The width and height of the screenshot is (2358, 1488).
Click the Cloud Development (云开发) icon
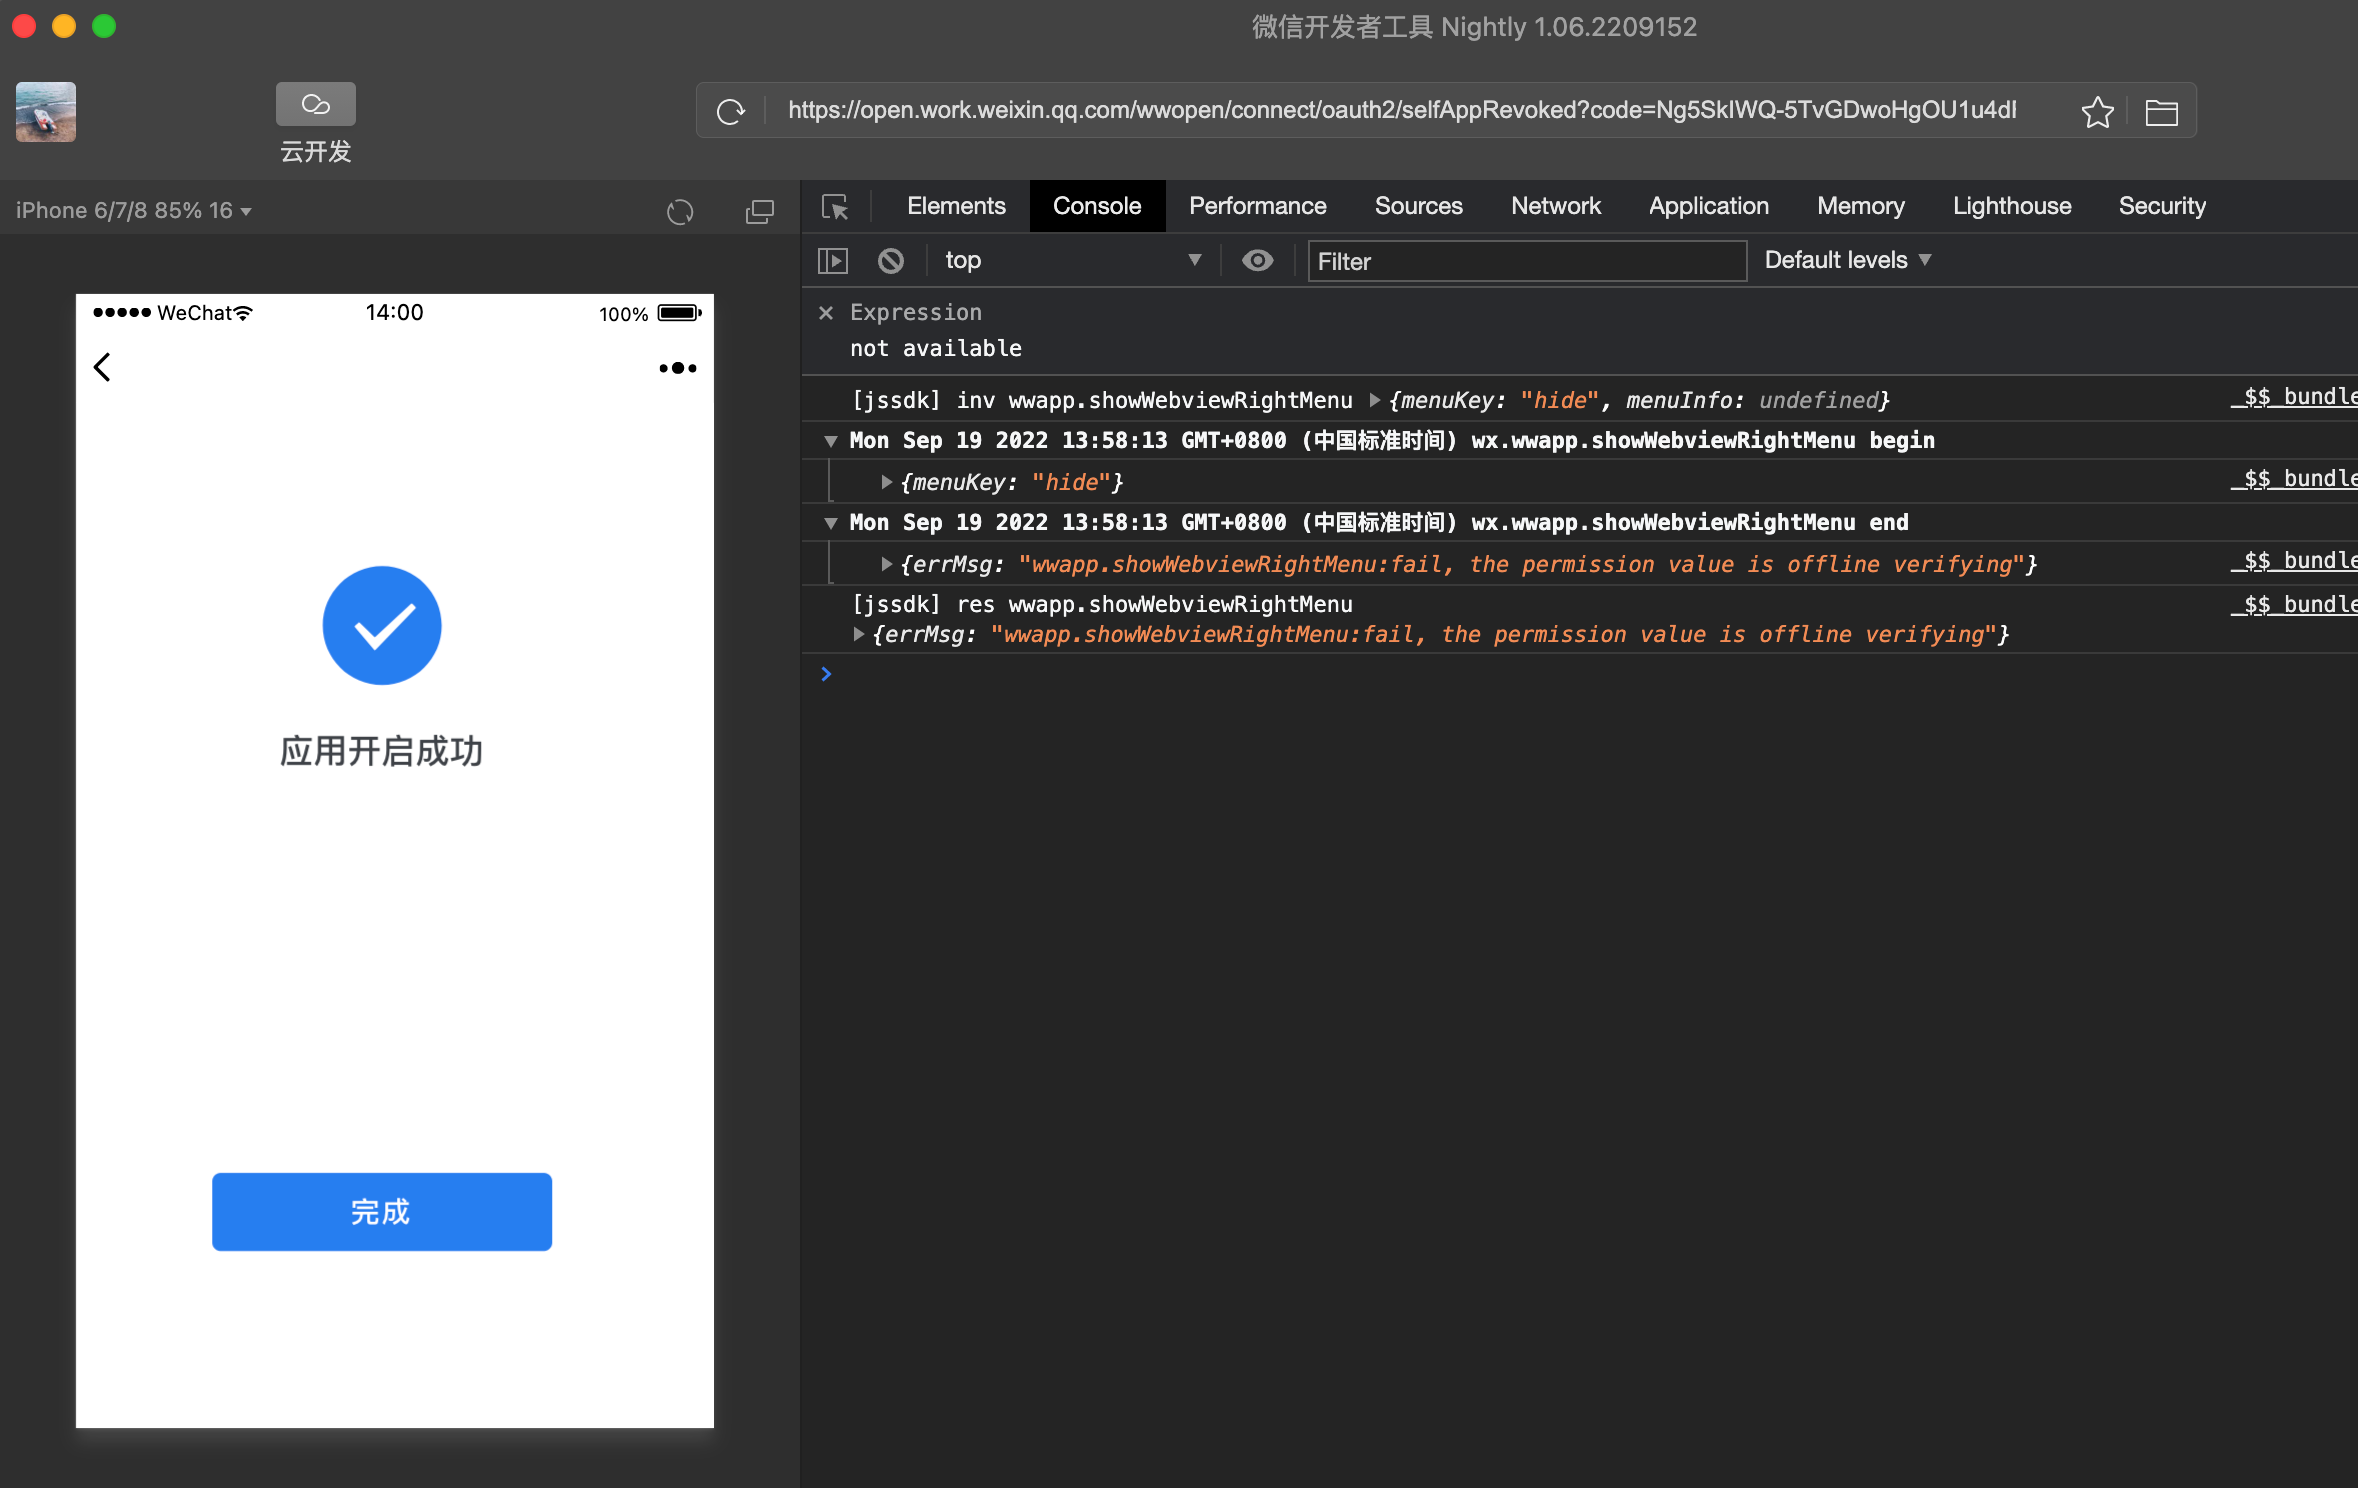315,105
